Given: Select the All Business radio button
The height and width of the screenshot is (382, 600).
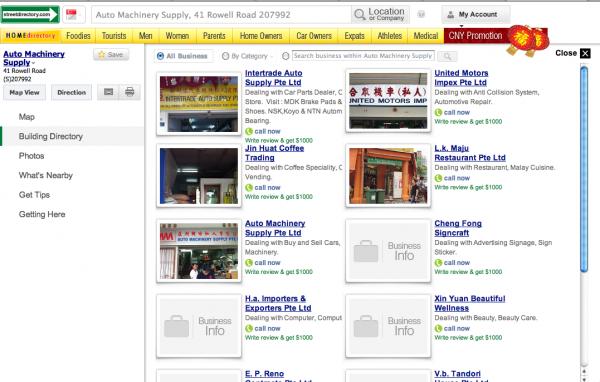Looking at the screenshot, I should (x=160, y=56).
